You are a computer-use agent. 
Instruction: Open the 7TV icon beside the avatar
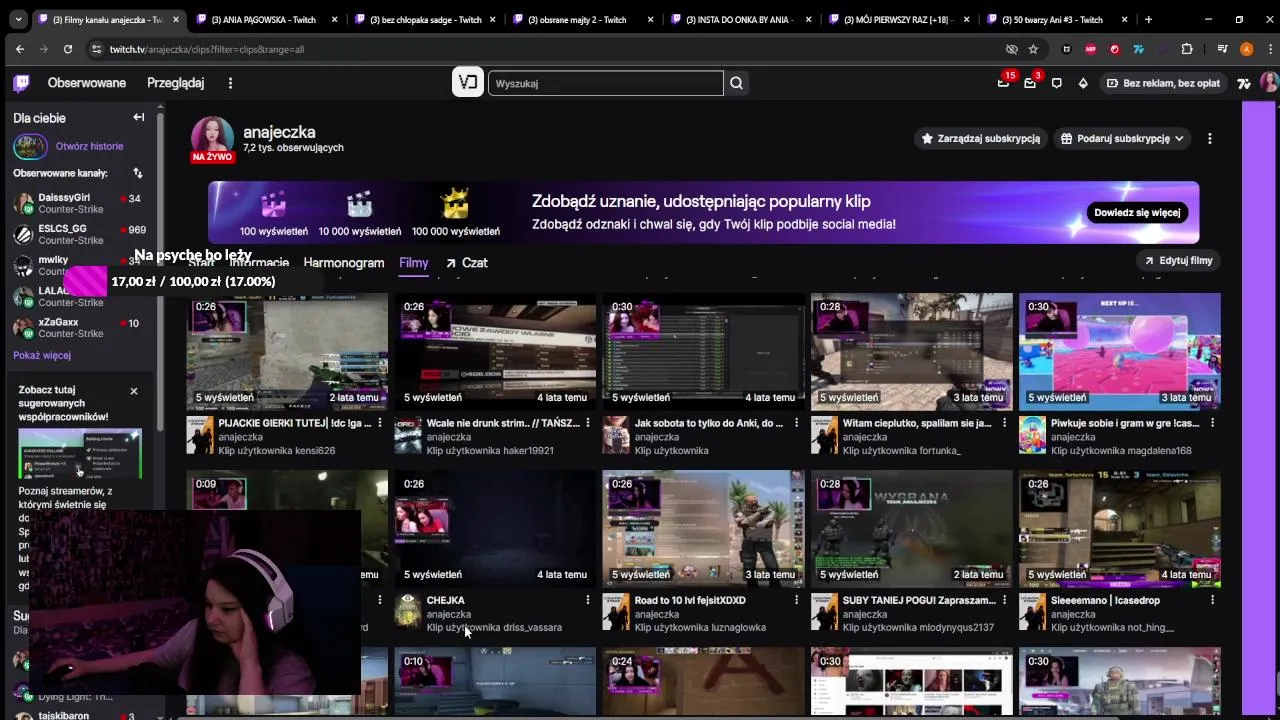tap(1244, 83)
